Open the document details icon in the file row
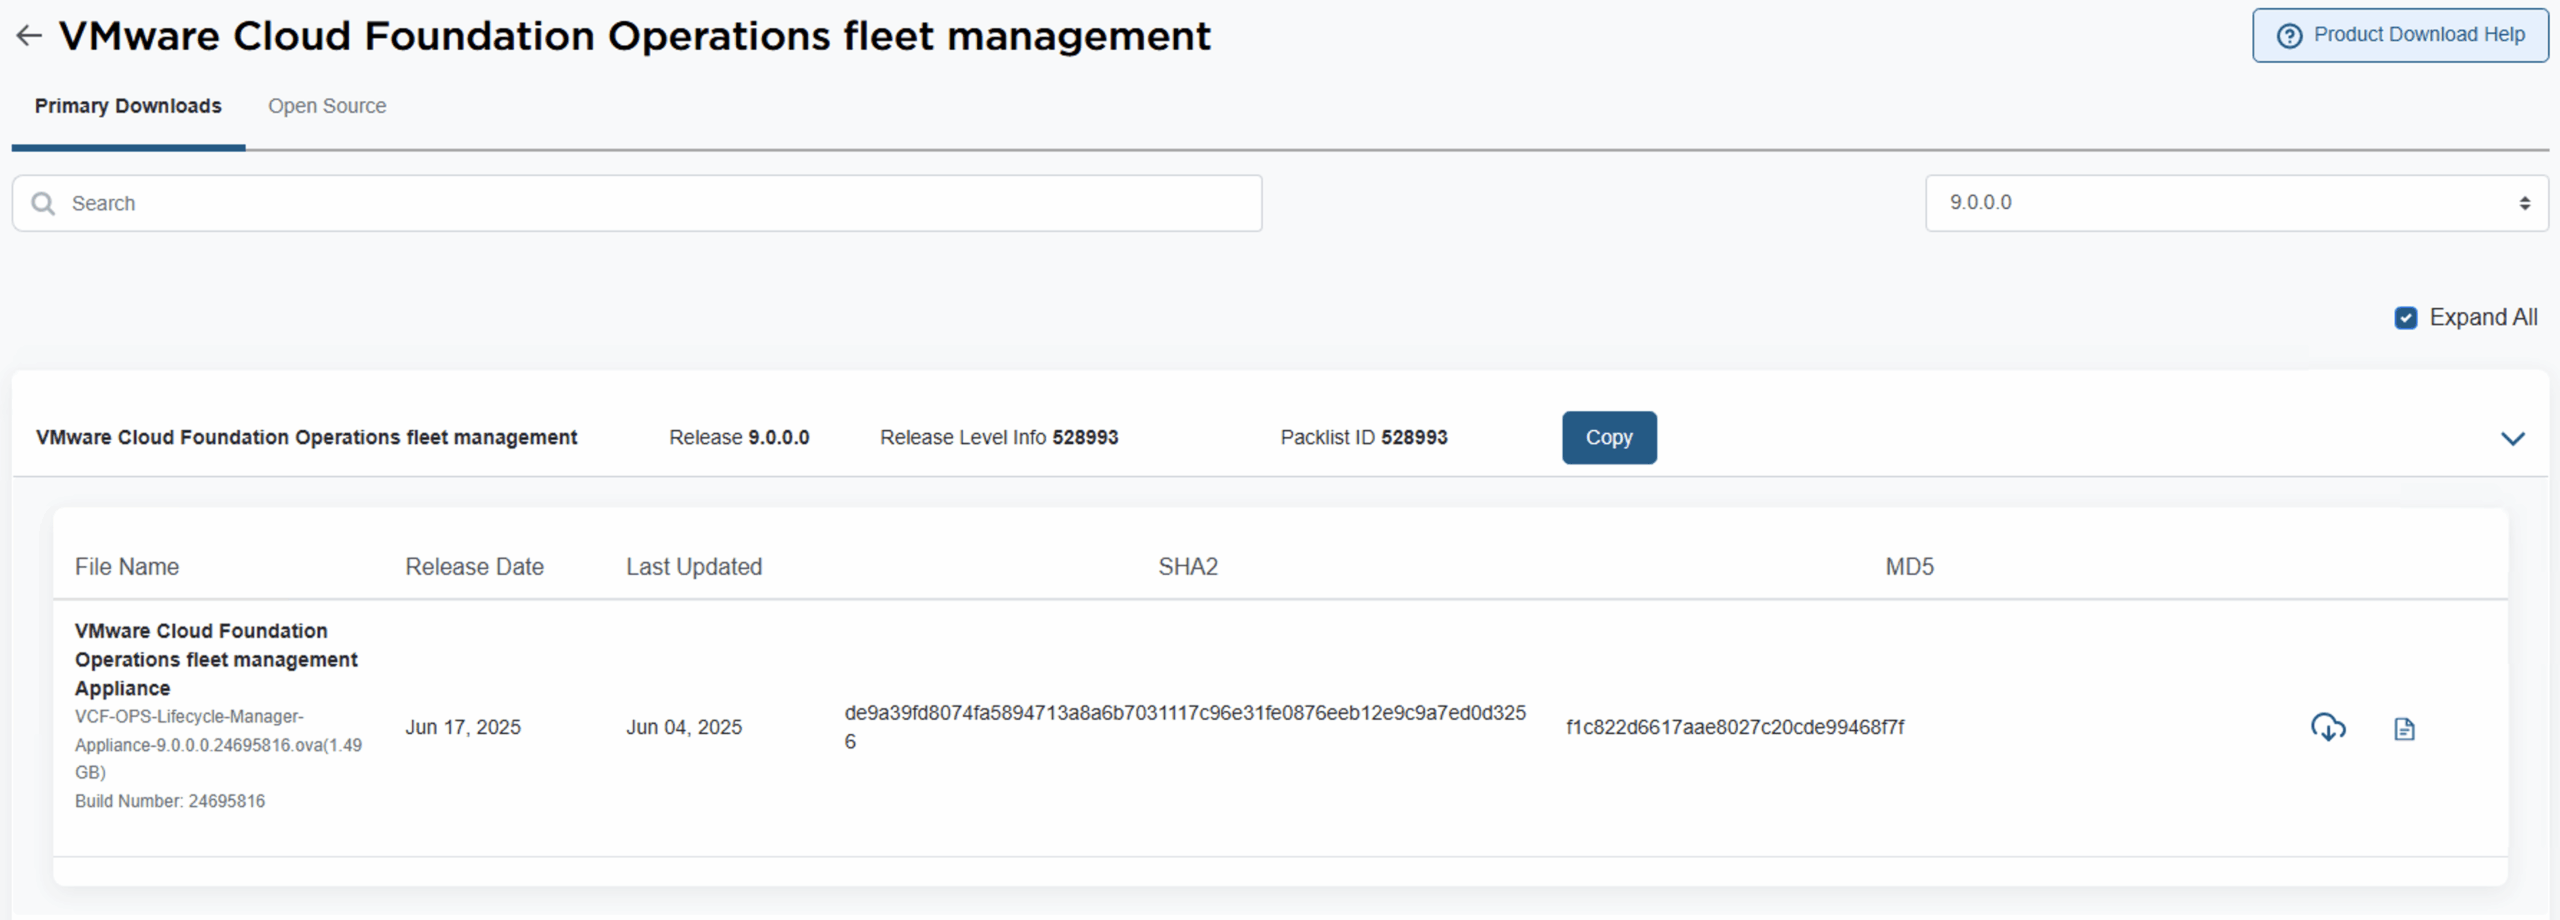The image size is (2560, 920). click(2404, 729)
